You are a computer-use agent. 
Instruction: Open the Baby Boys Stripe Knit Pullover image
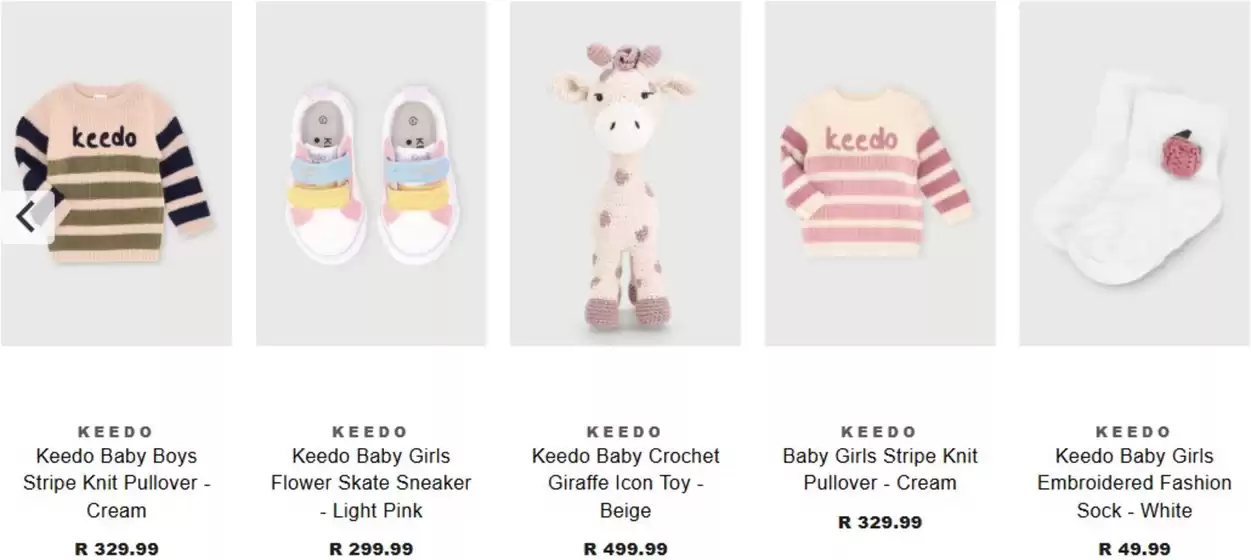(x=116, y=173)
